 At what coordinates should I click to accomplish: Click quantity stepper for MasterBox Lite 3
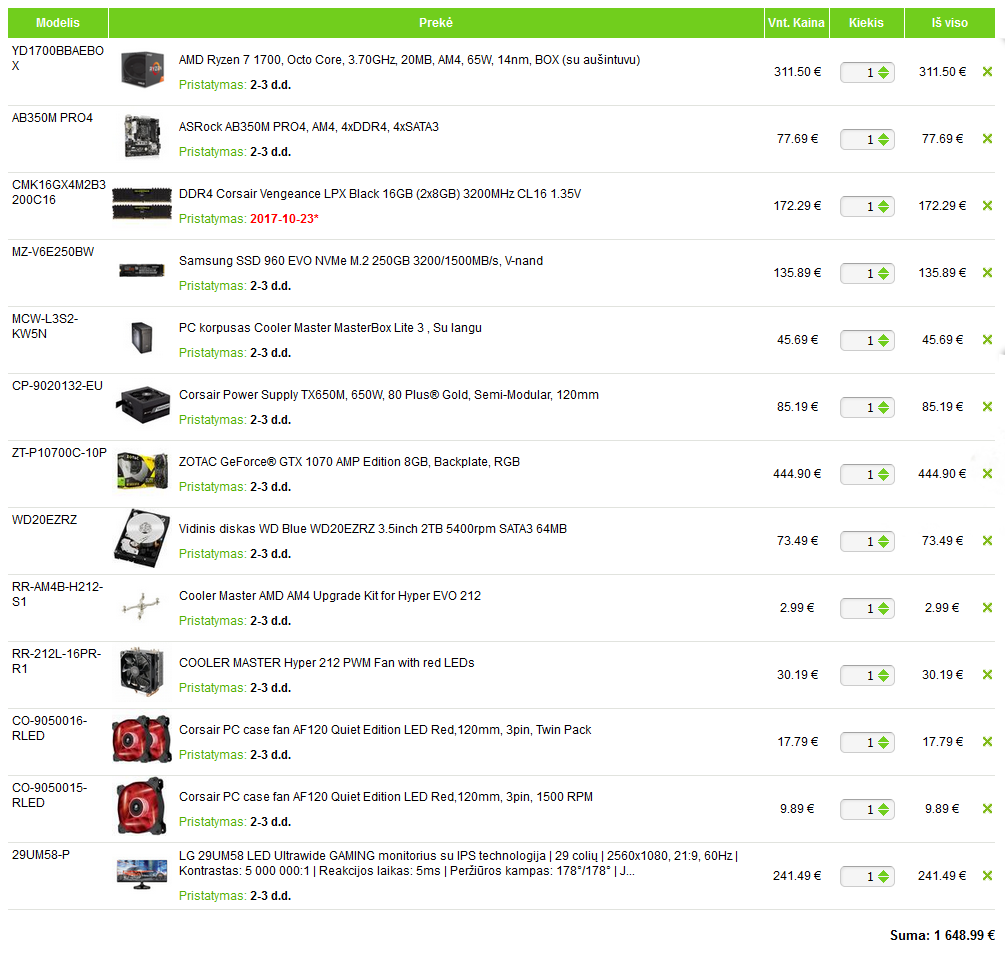coord(883,340)
